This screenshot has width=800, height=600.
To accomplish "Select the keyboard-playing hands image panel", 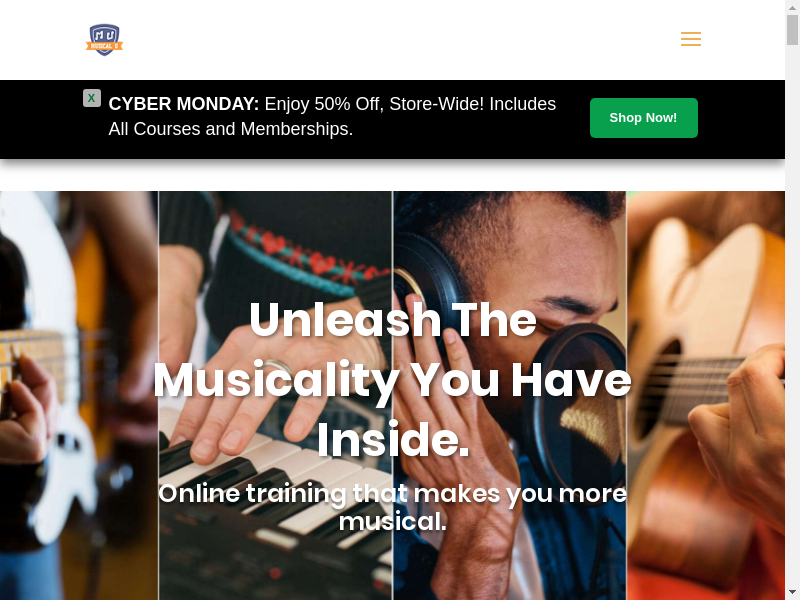I will coord(276,395).
